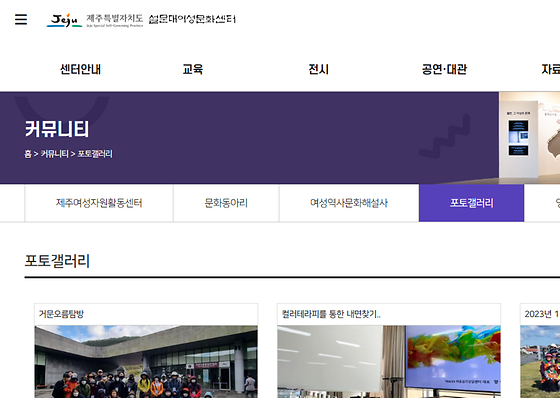Switch to the 제주여성자원활동센터 tab
This screenshot has width=560, height=398.
pyautogui.click(x=99, y=203)
